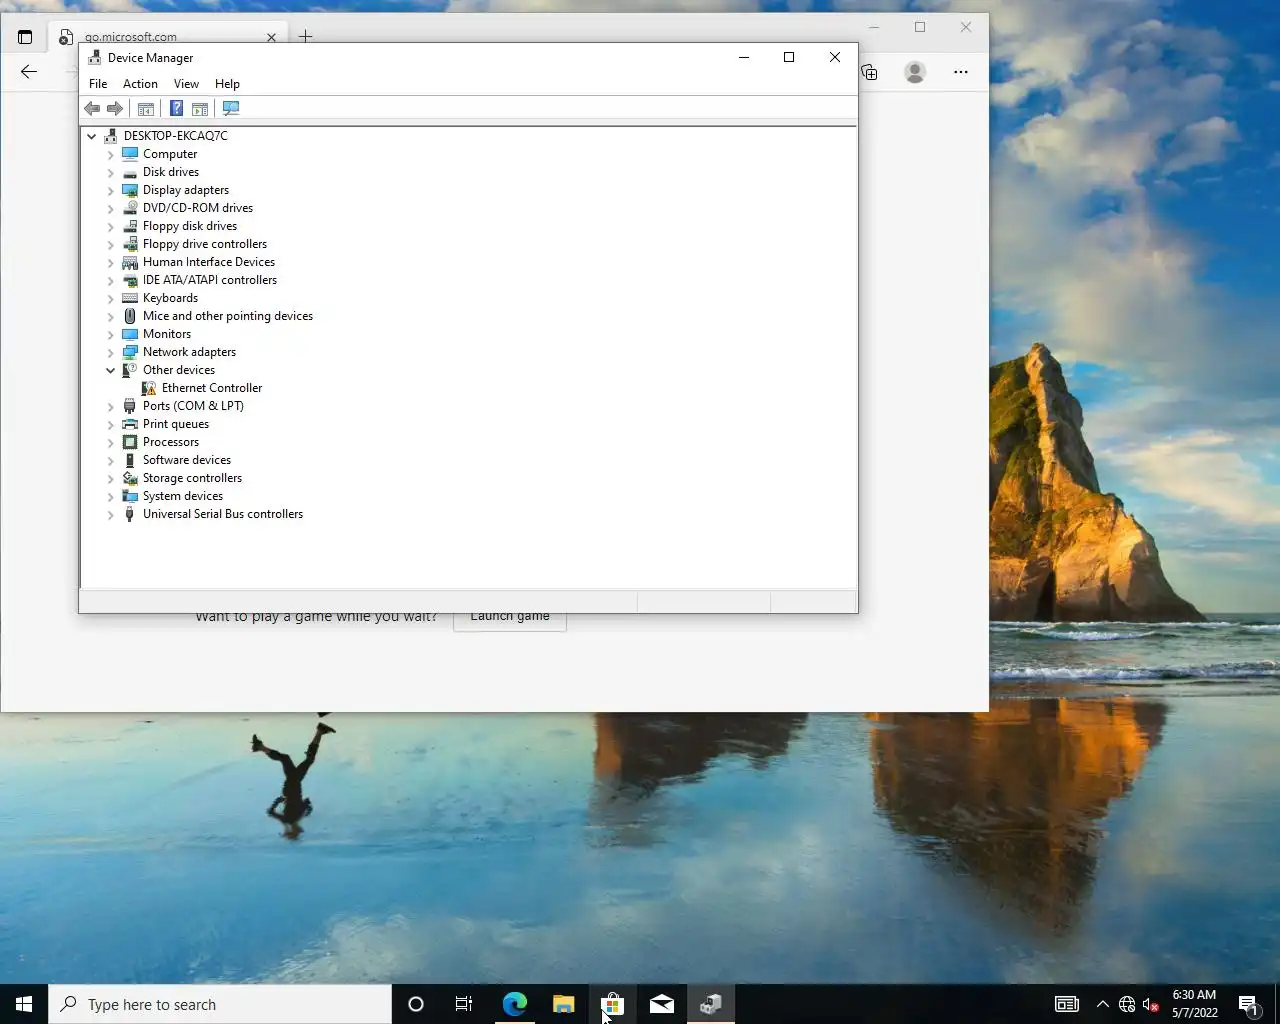1280x1024 pixels.
Task: Click Microsoft Edge taskbar icon
Action: tap(515, 1004)
